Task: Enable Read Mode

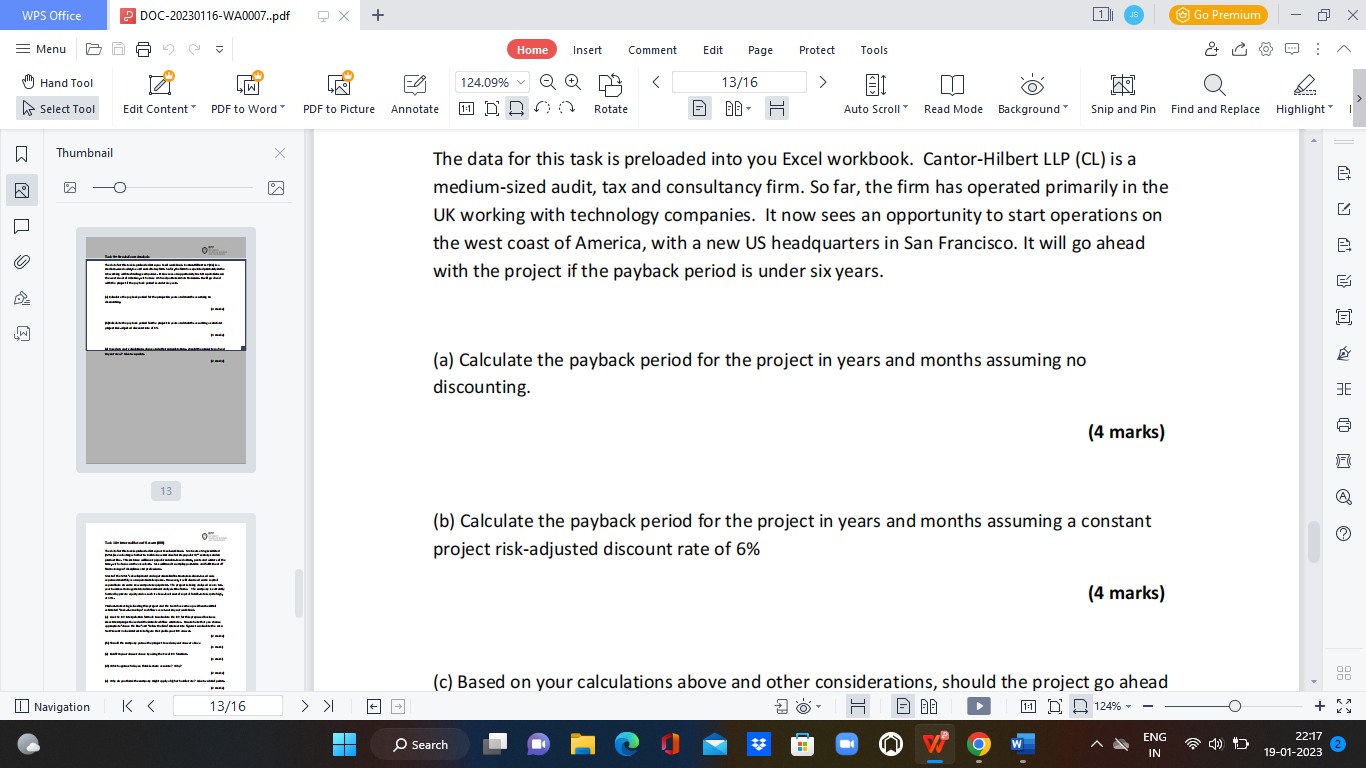Action: [952, 91]
